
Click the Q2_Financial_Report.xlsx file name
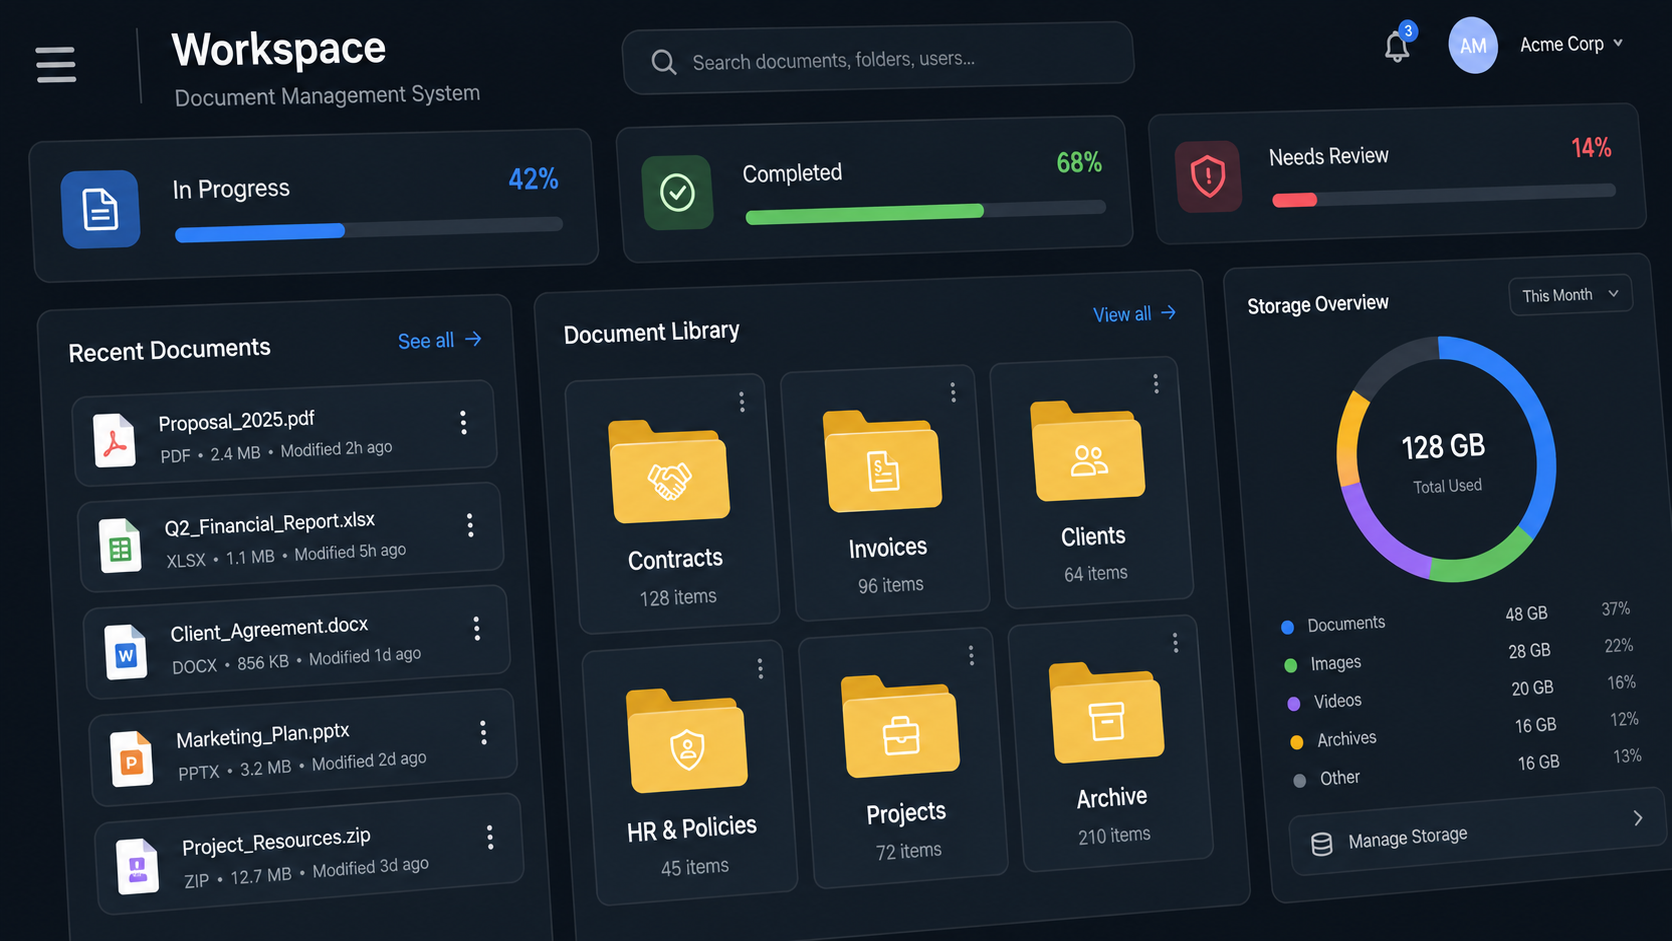tap(270, 523)
